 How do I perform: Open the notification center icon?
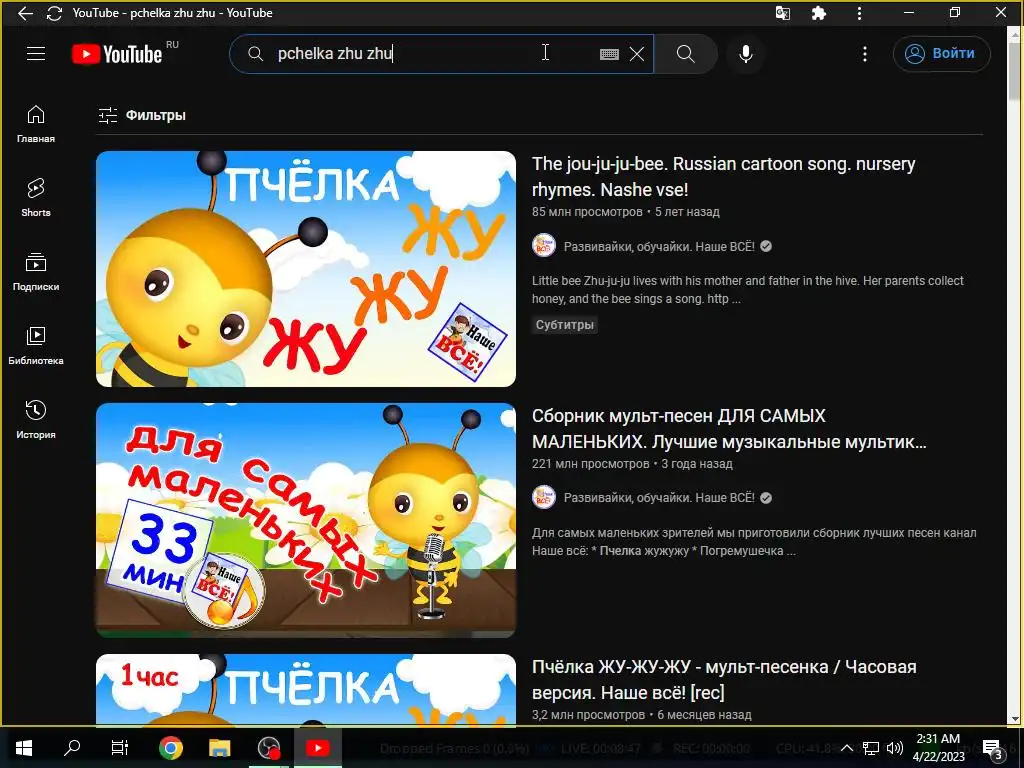pyautogui.click(x=992, y=748)
